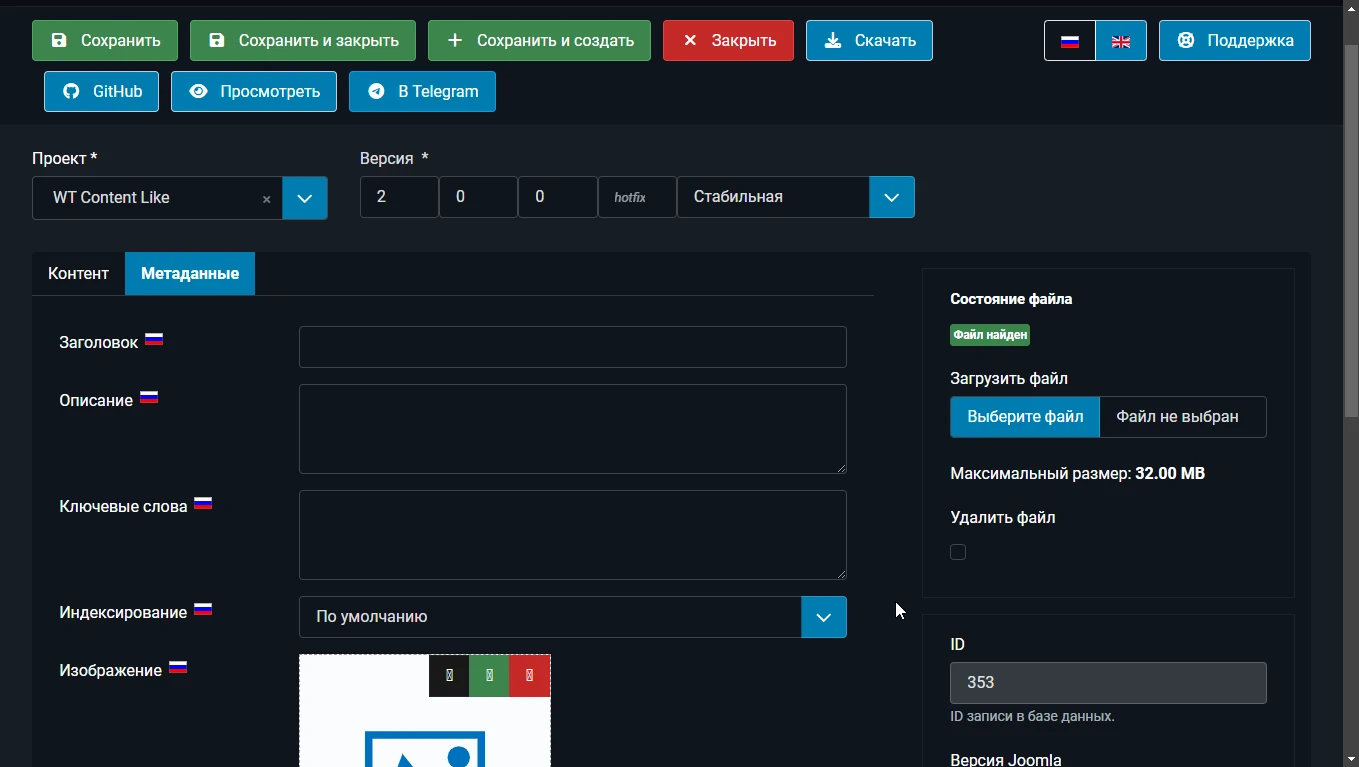Expand the stability dropdown chevron
Screen dimensions: 1359x767
click(x=892, y=197)
